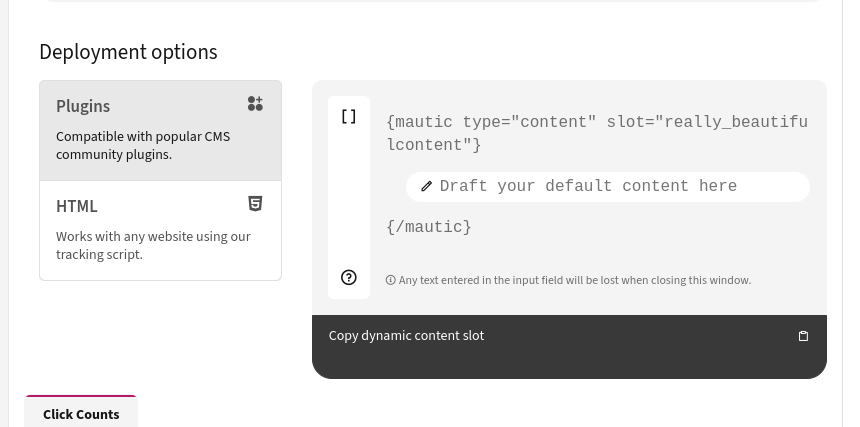Image resolution: width=860 pixels, height=427 pixels.
Task: Click the CMS community plugins description
Action: pos(143,146)
